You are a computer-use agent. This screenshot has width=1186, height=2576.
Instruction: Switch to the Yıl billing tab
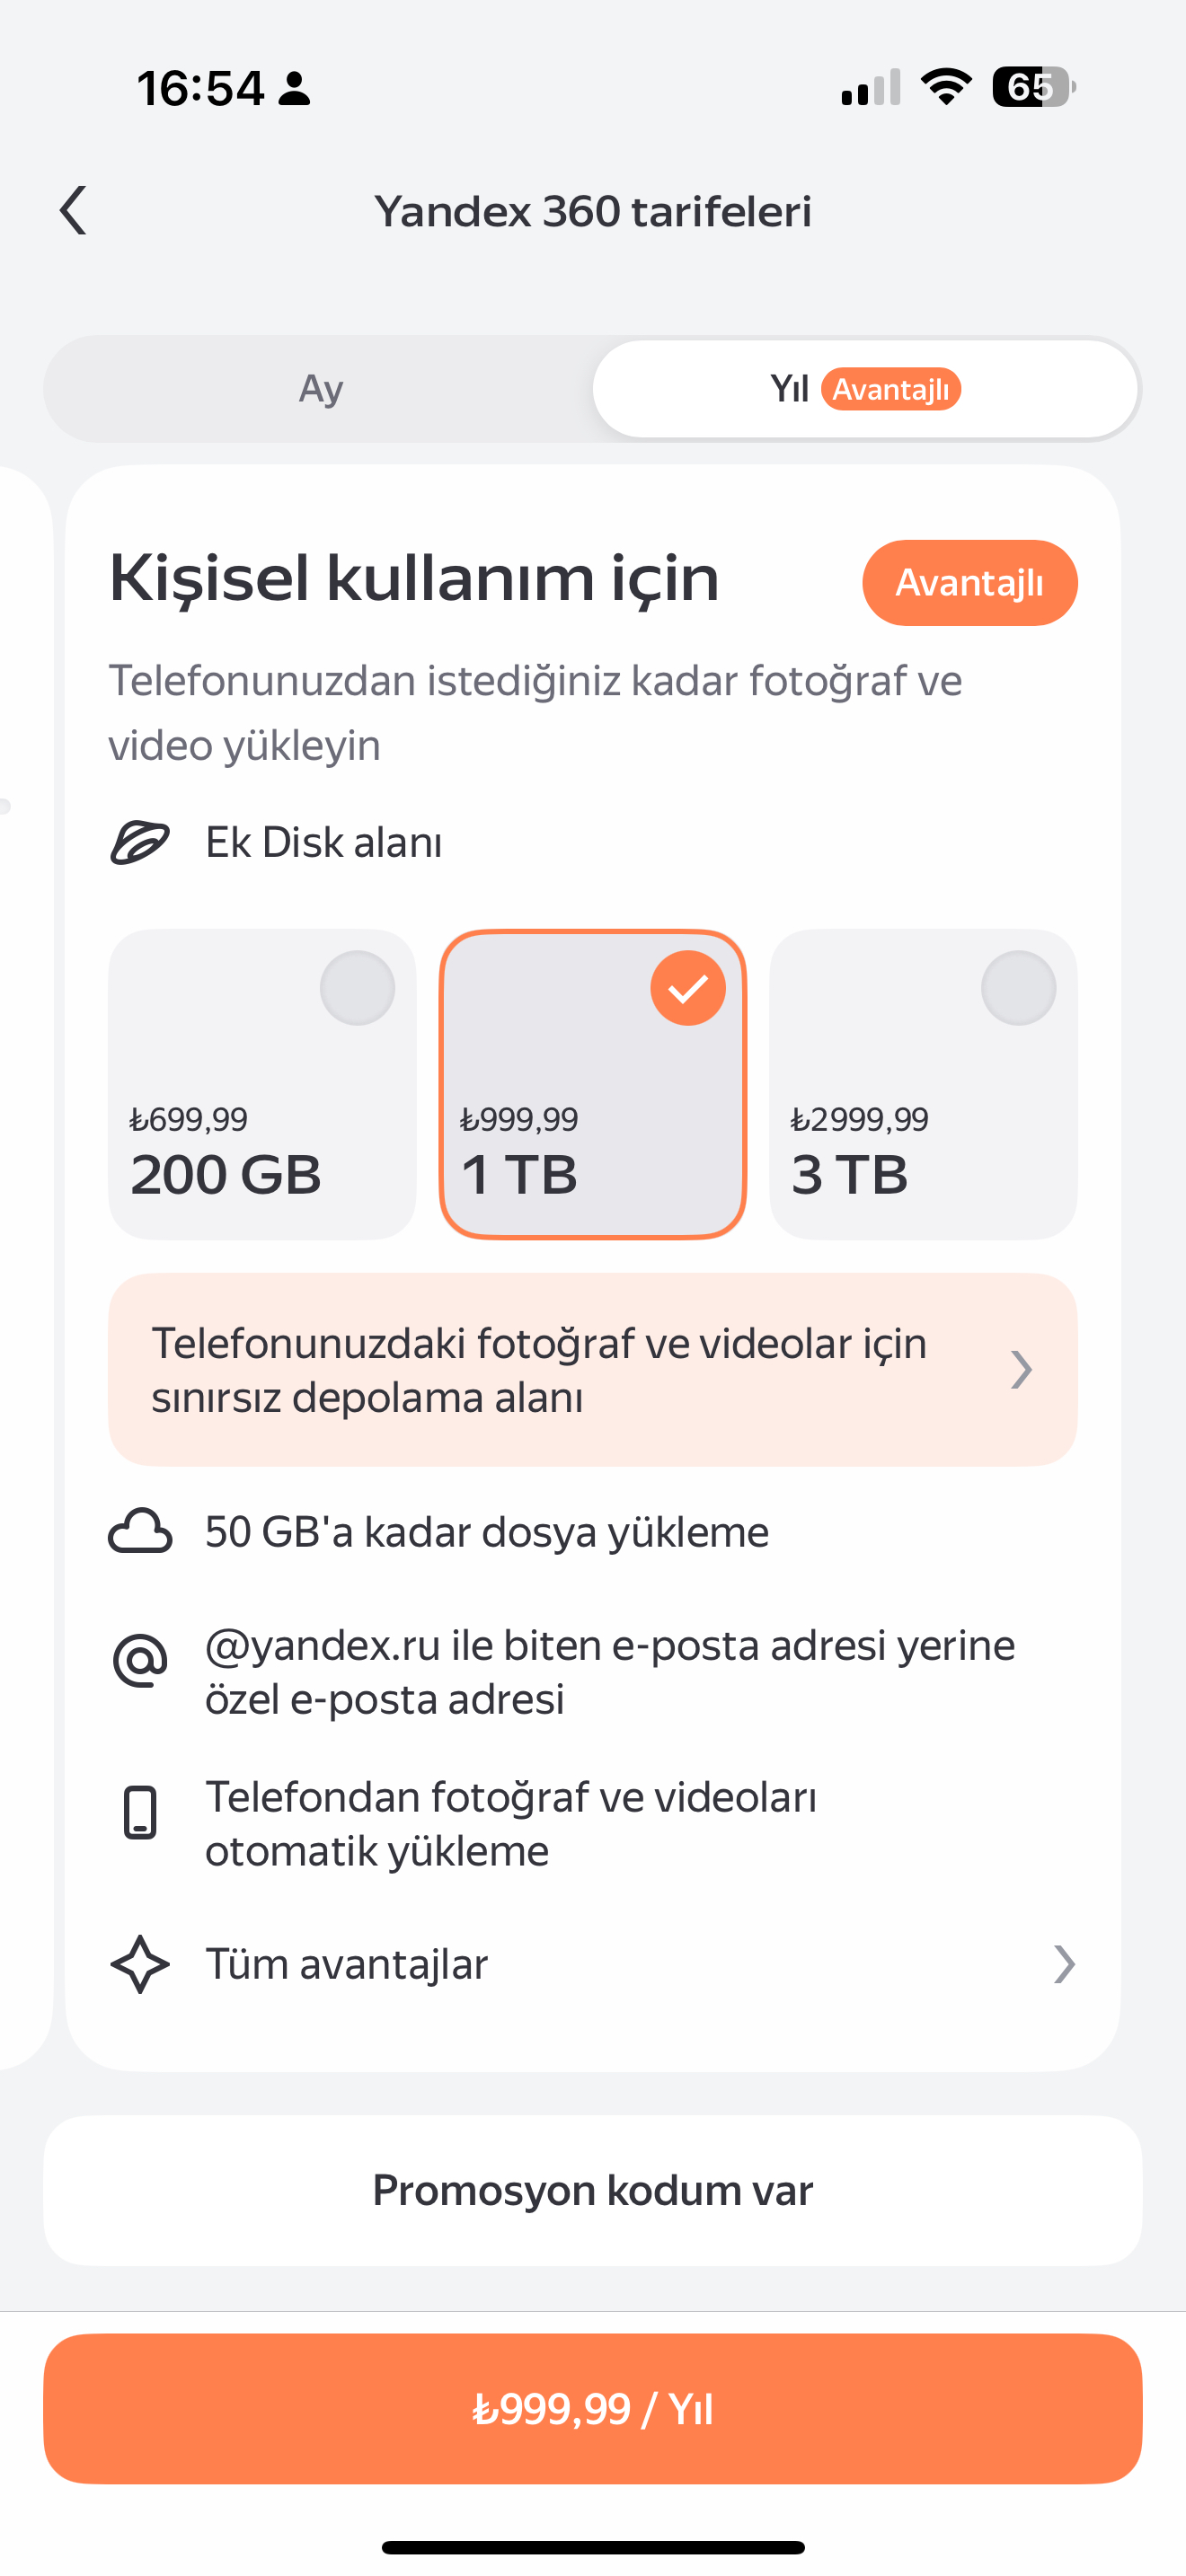[x=864, y=389]
